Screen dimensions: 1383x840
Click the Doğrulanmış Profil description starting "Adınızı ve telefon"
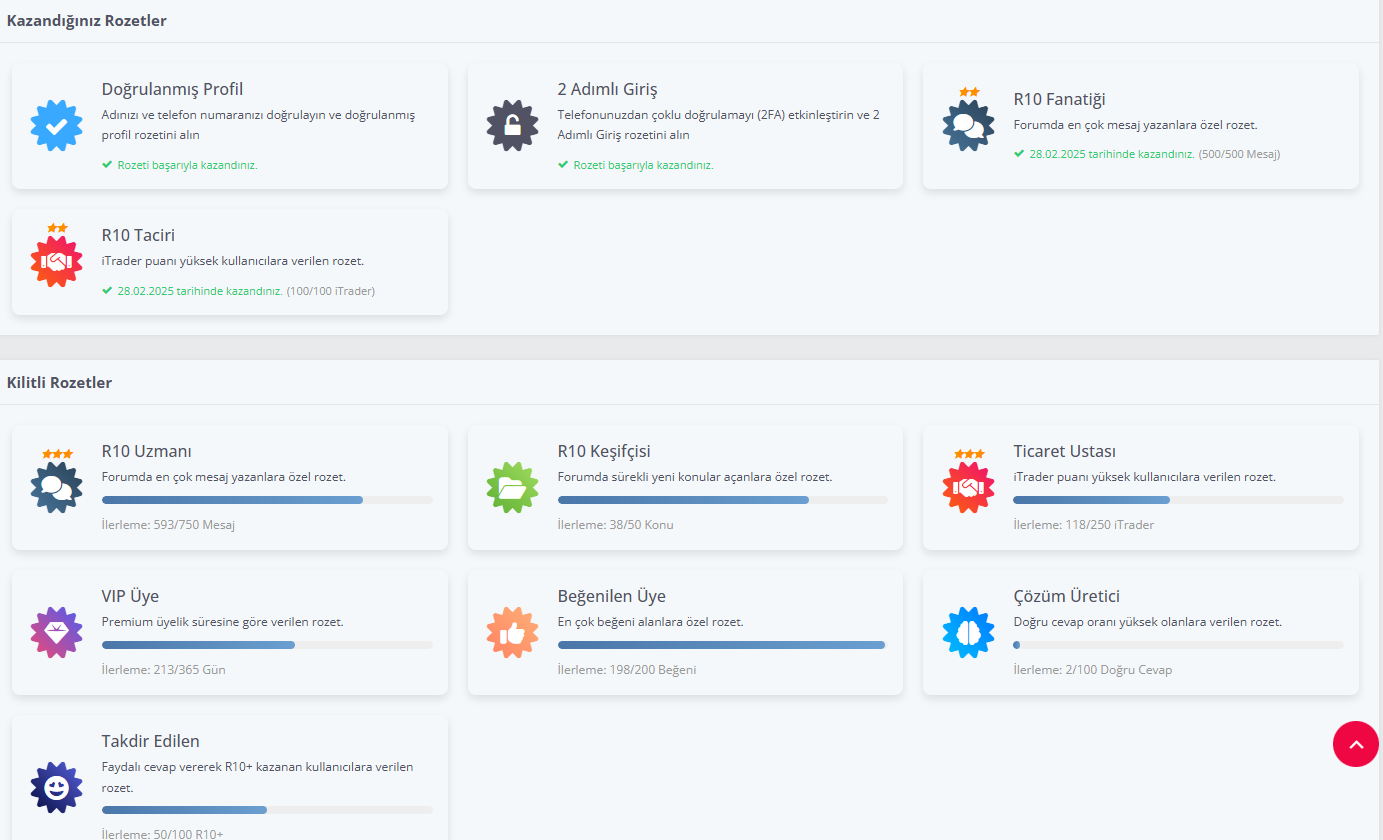[x=258, y=125]
